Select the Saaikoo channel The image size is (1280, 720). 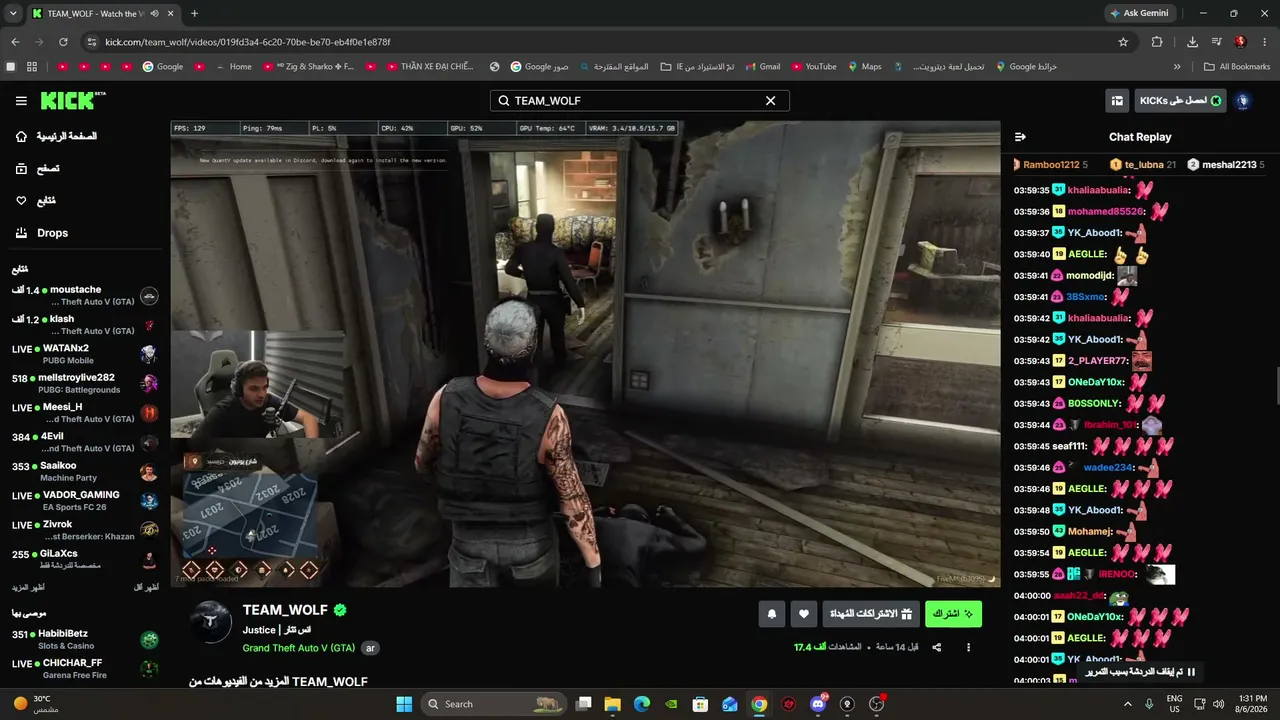click(x=86, y=472)
